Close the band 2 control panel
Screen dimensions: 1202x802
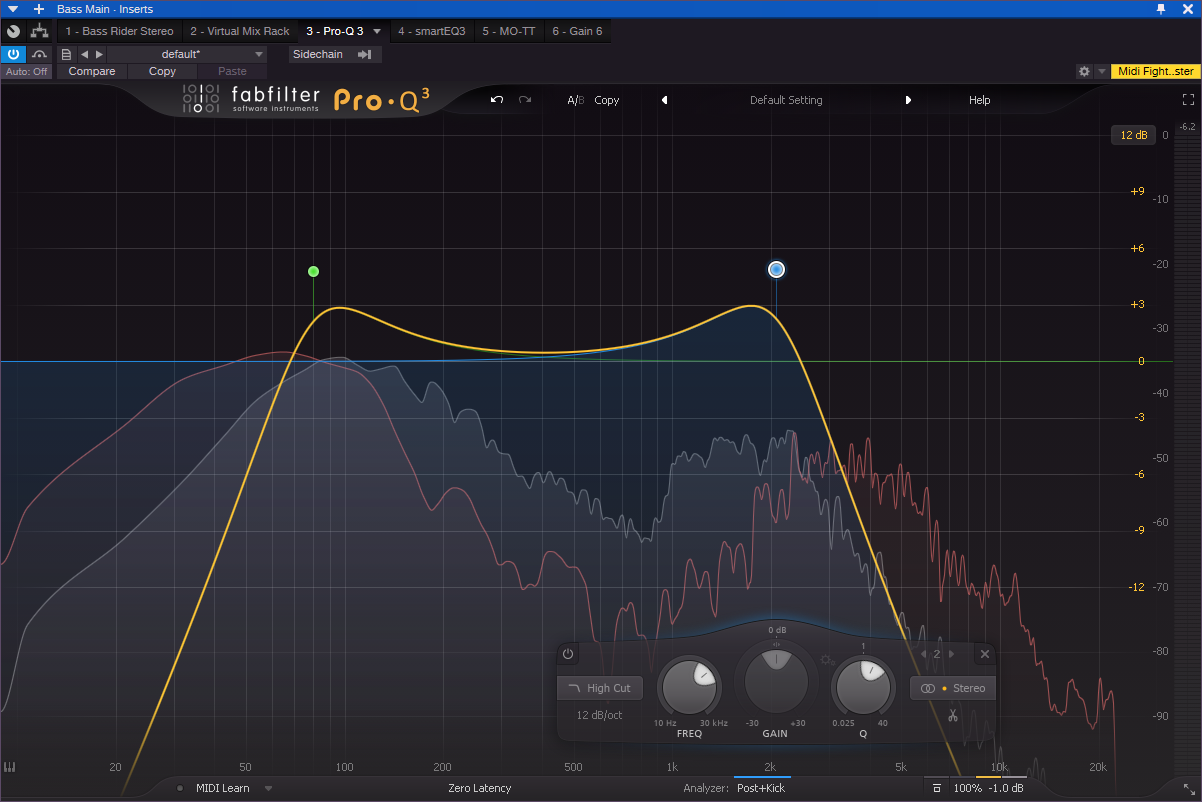[x=985, y=654]
